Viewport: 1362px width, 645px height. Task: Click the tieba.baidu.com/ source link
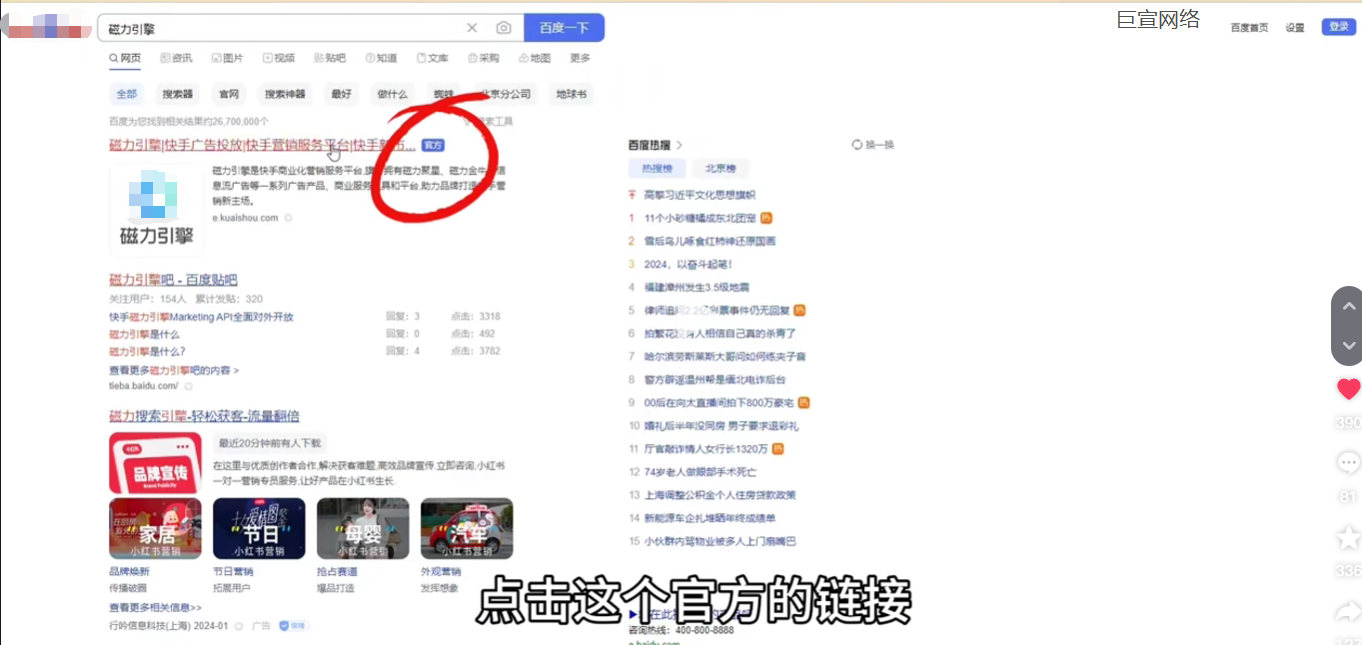point(144,386)
